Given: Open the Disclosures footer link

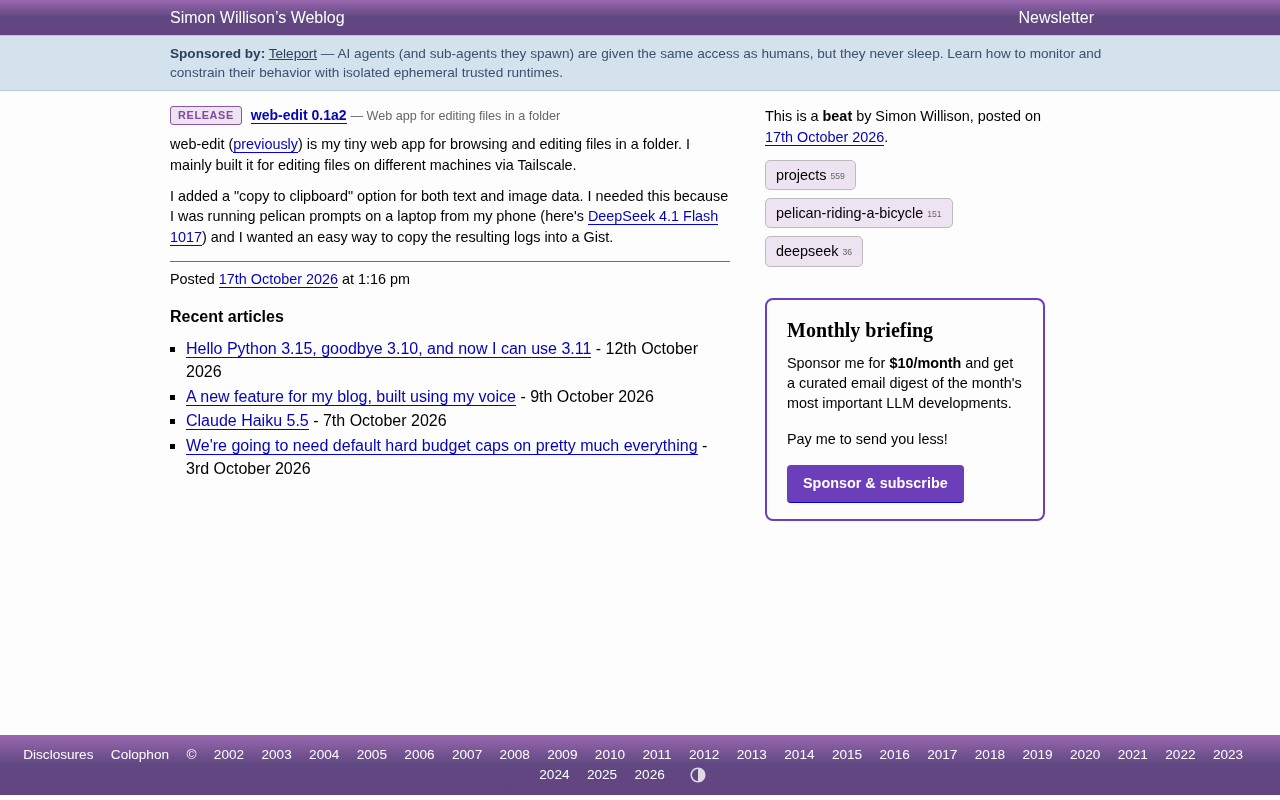Looking at the screenshot, I should click(58, 755).
